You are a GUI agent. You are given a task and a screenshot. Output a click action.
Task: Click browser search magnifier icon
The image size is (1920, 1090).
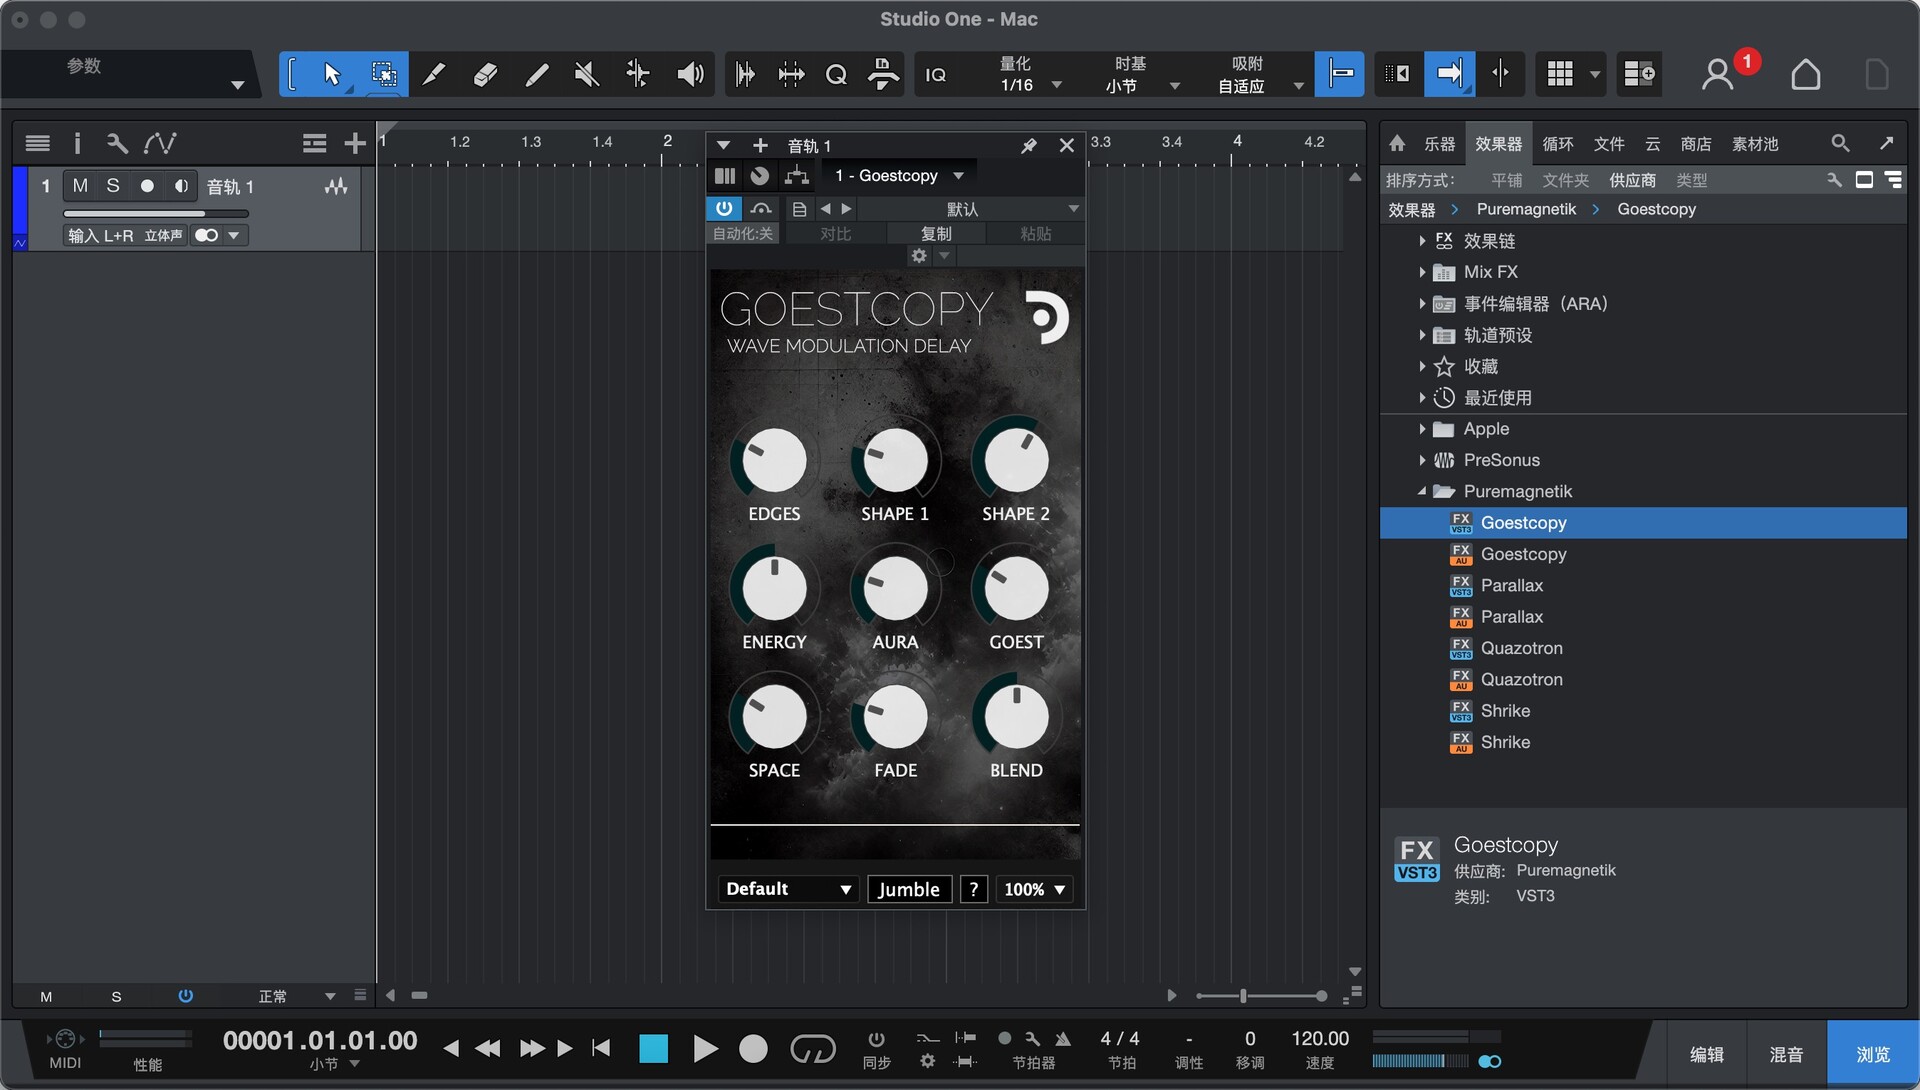[x=1840, y=144]
